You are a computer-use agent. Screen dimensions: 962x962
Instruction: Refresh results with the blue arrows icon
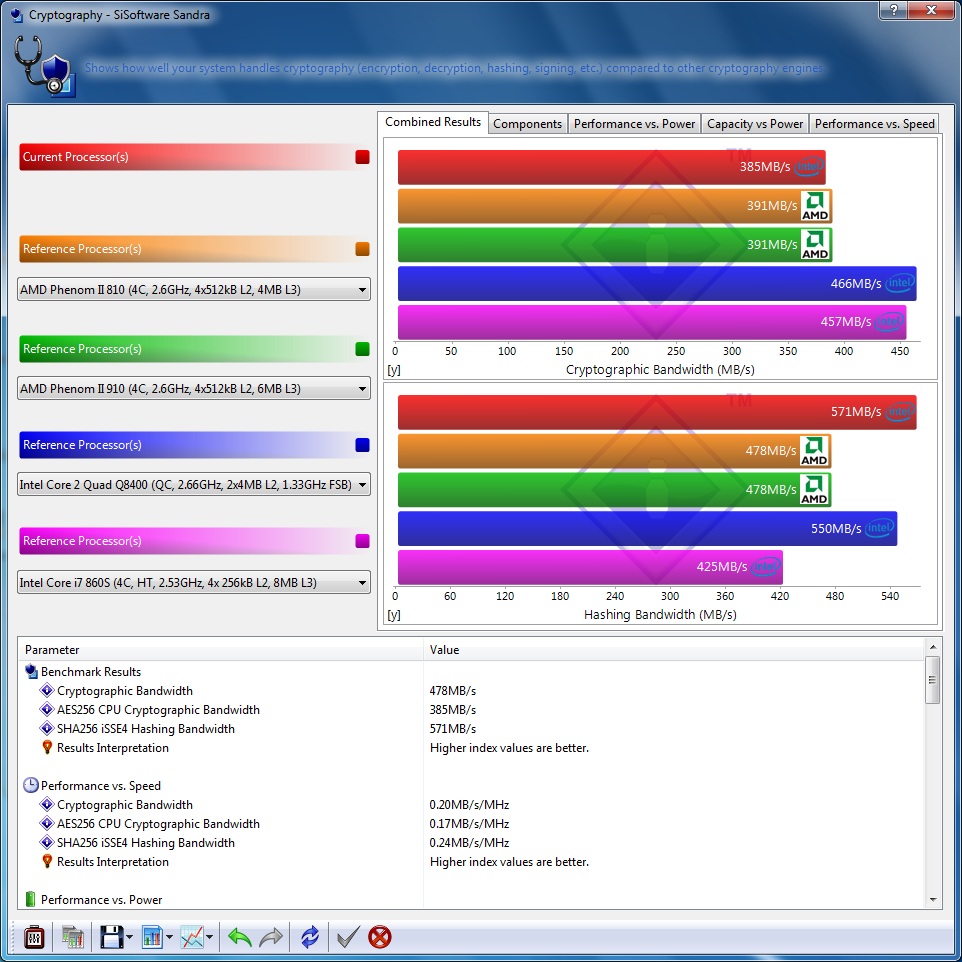click(310, 937)
